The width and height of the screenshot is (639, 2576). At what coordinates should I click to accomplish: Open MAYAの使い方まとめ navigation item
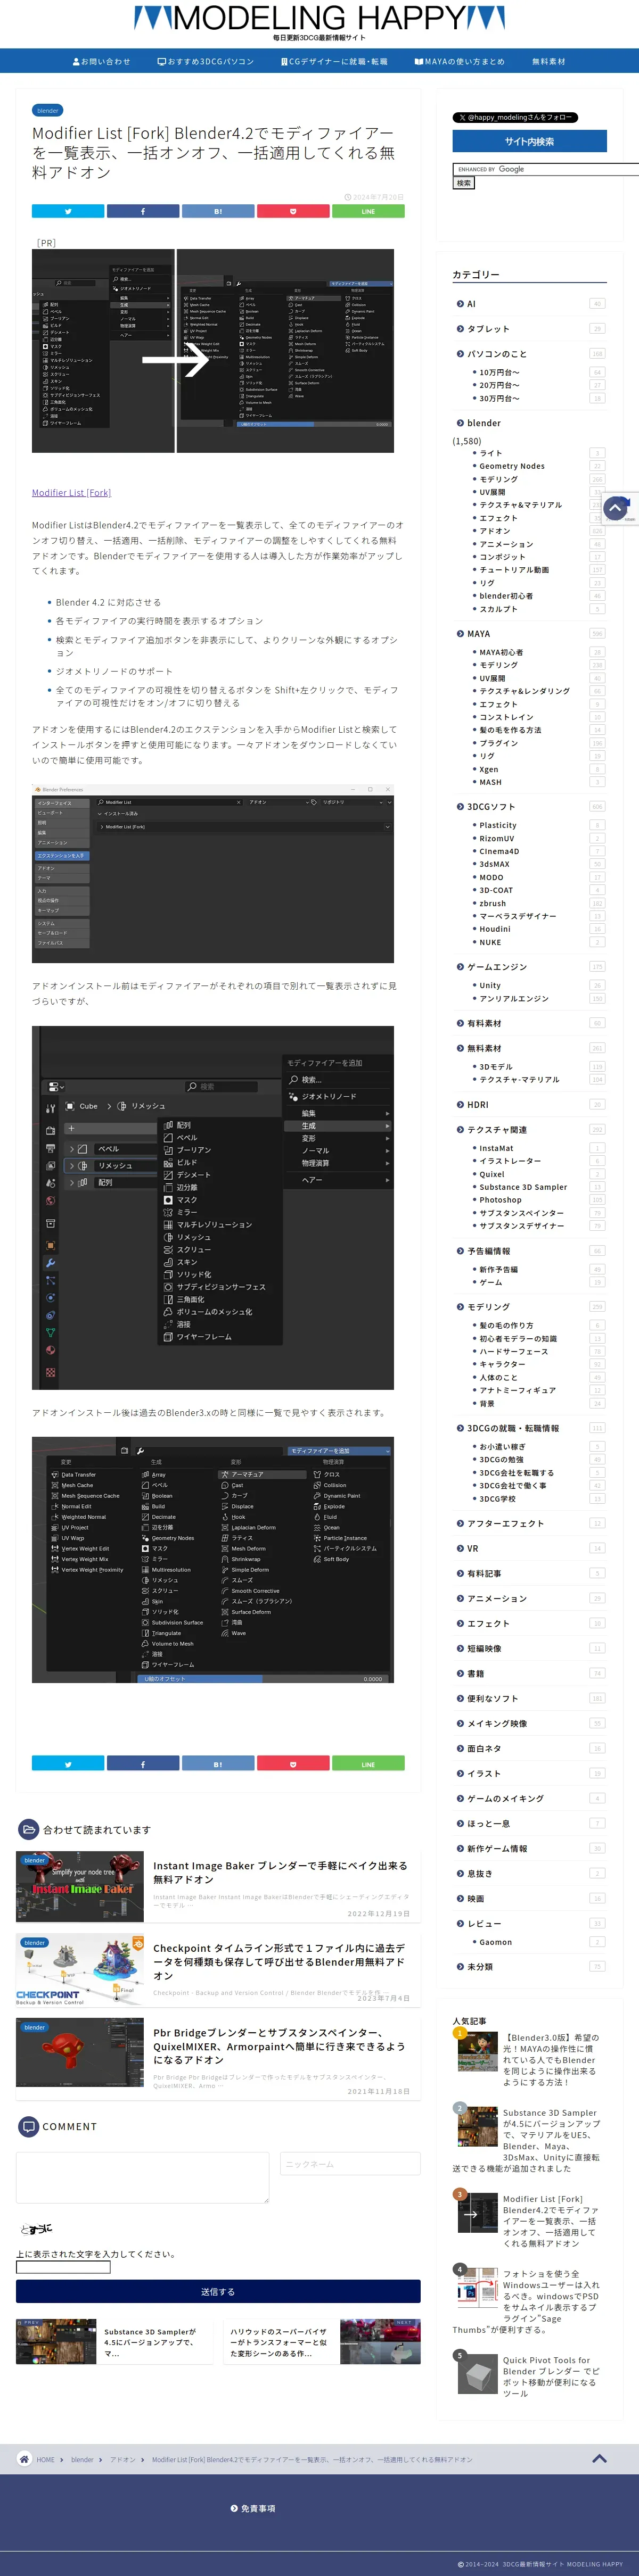[x=460, y=61]
